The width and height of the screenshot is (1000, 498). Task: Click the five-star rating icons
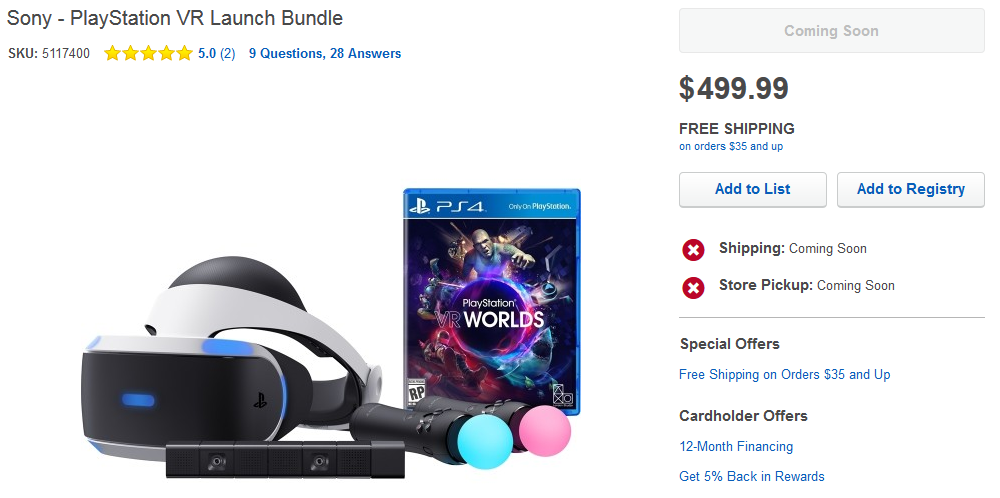[x=148, y=54]
